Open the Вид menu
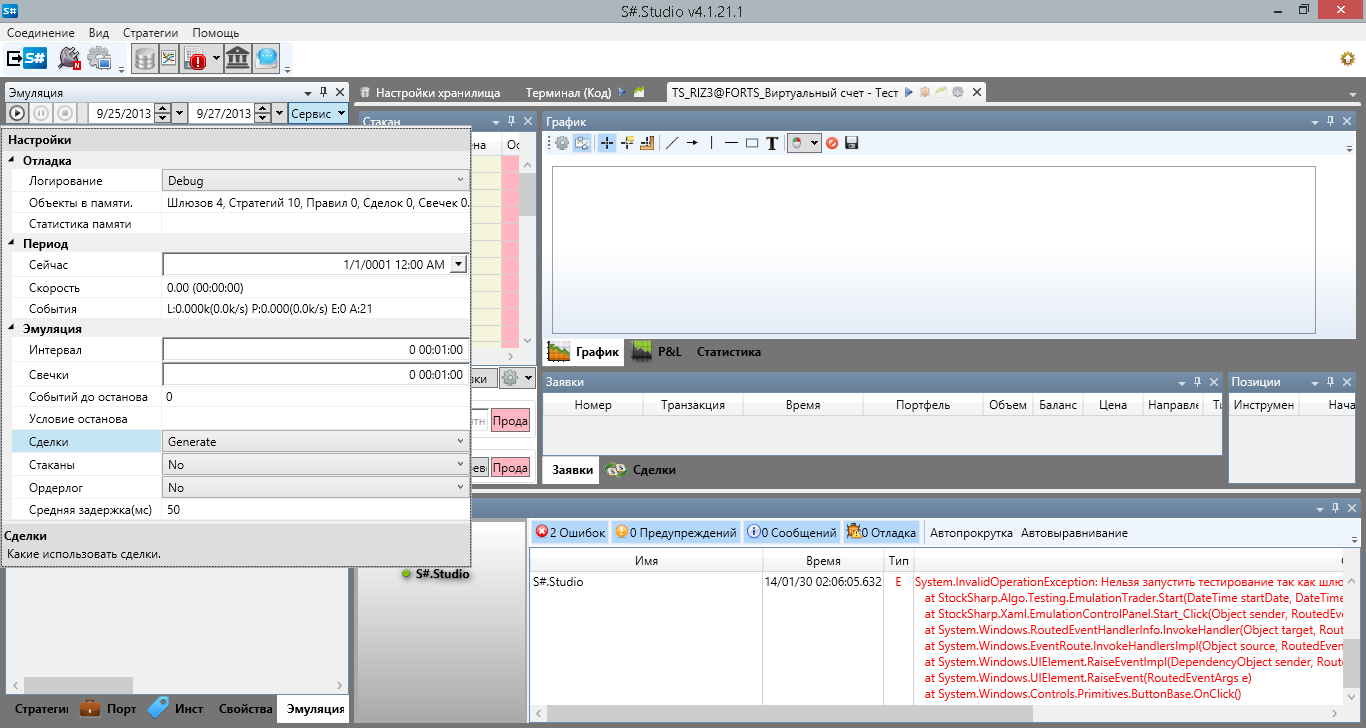 coord(99,33)
